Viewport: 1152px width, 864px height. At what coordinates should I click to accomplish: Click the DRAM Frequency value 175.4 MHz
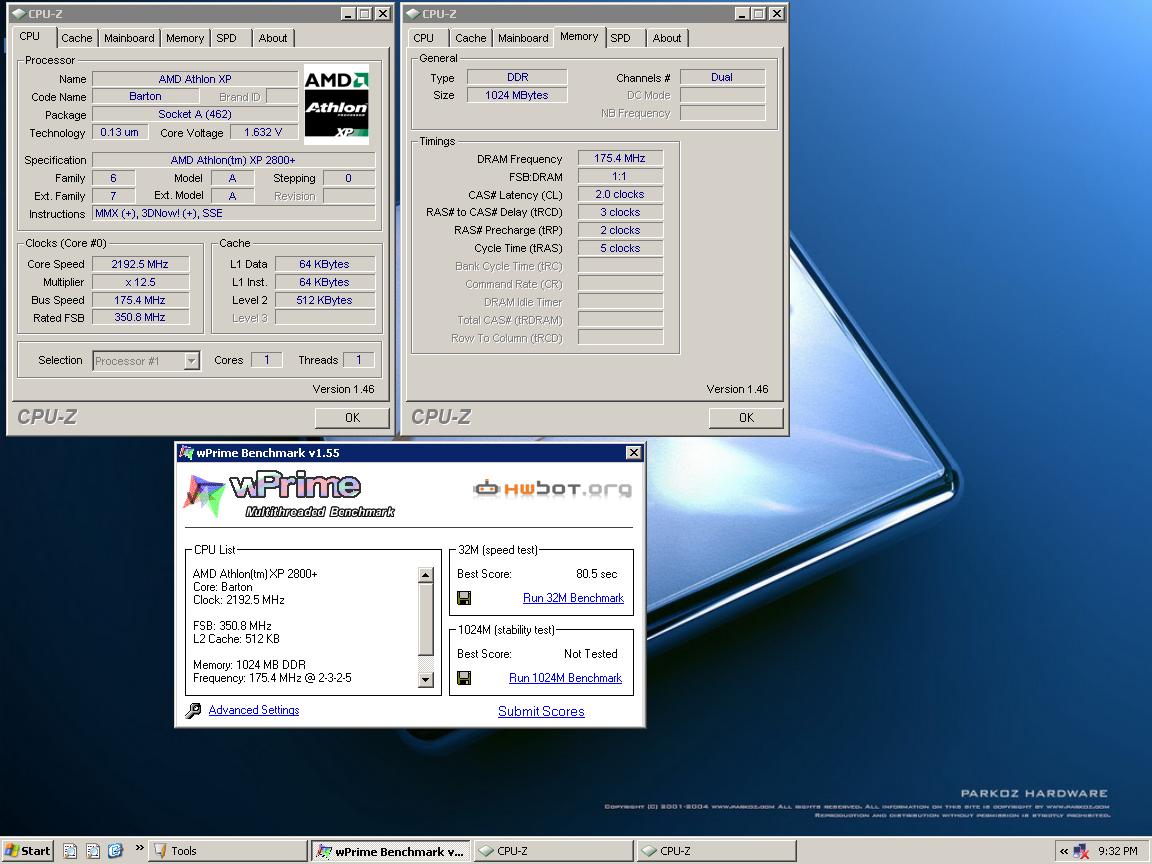coord(620,158)
